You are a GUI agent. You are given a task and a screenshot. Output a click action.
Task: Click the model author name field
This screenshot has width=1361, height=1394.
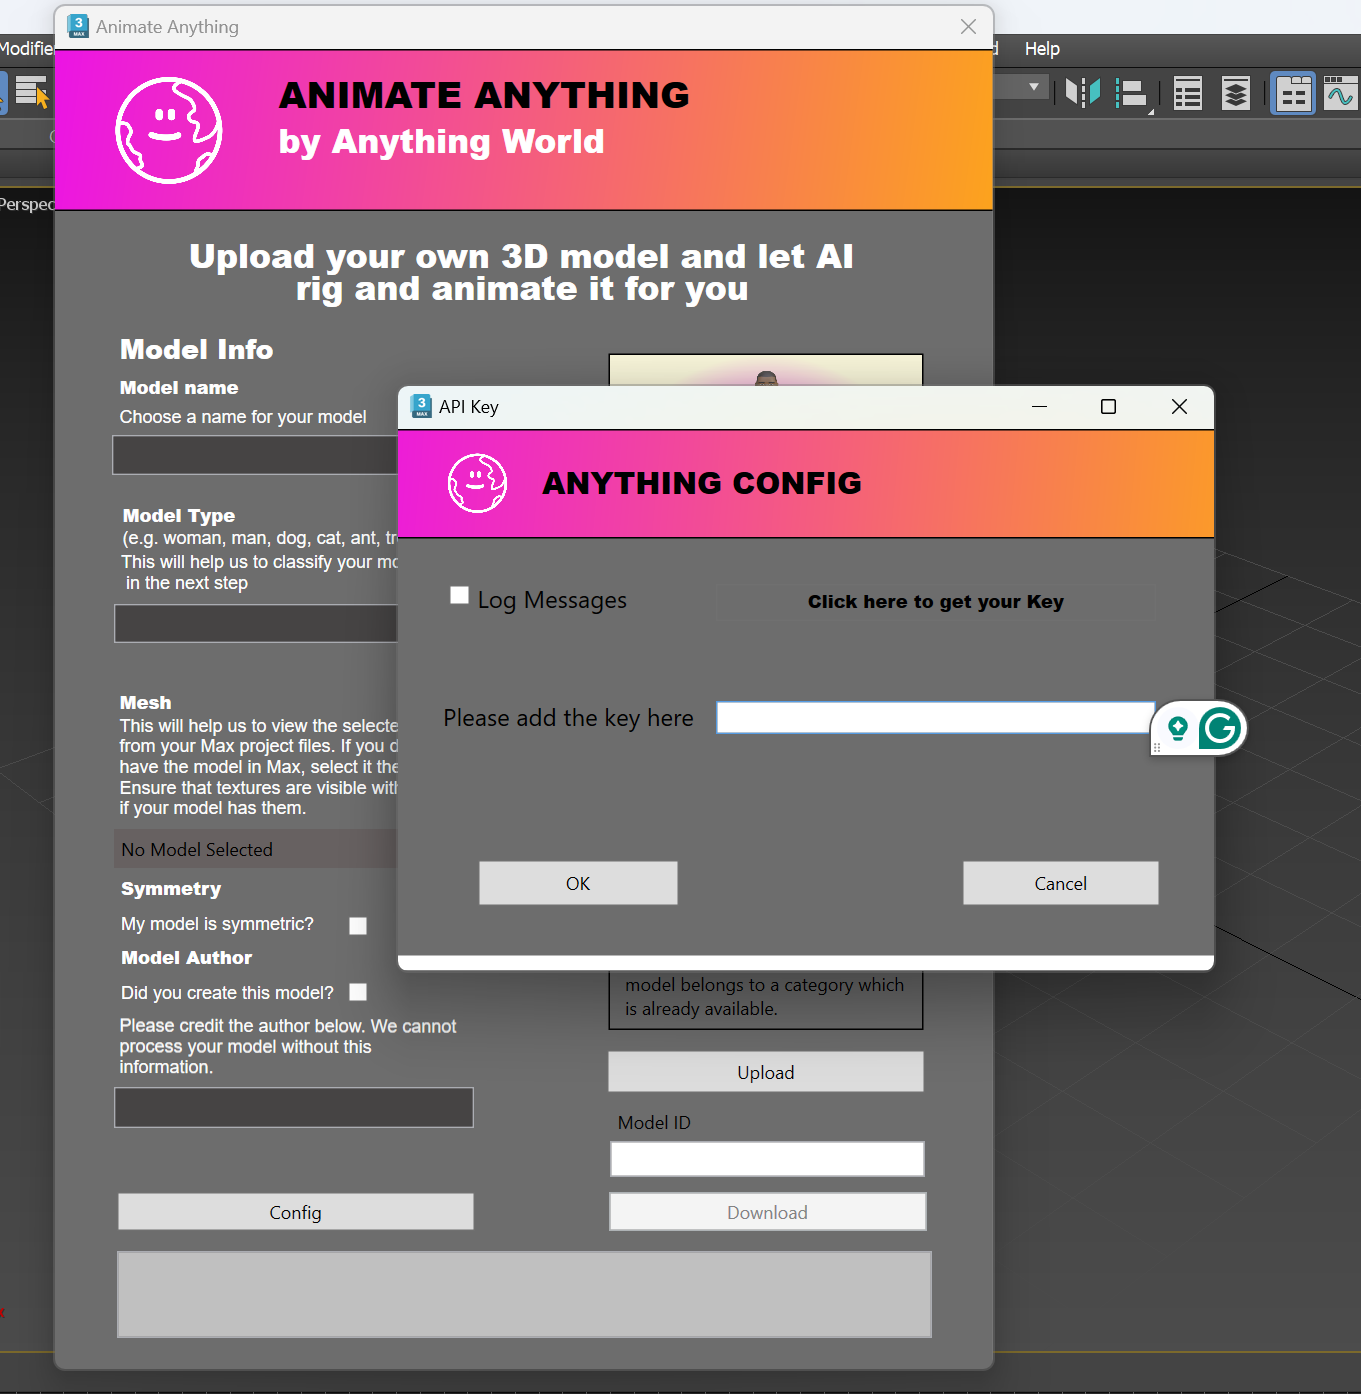point(294,1108)
